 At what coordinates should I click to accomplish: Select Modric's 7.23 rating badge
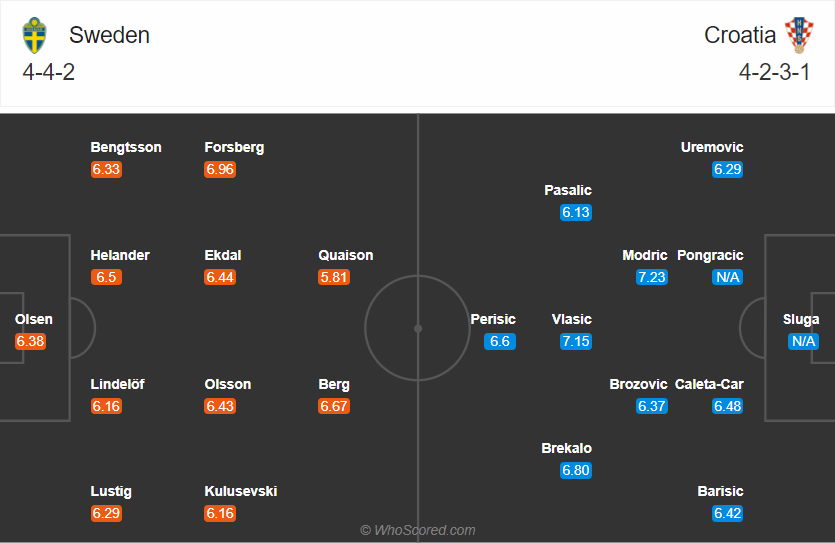(651, 277)
